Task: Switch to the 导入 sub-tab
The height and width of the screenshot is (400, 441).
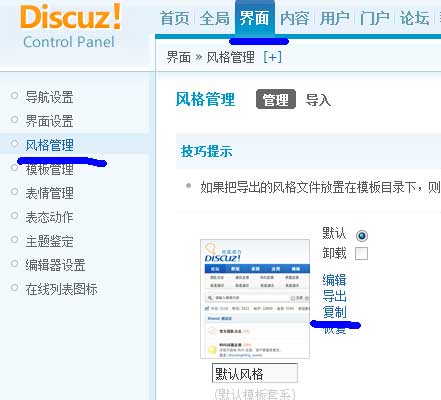Action: coord(318,100)
